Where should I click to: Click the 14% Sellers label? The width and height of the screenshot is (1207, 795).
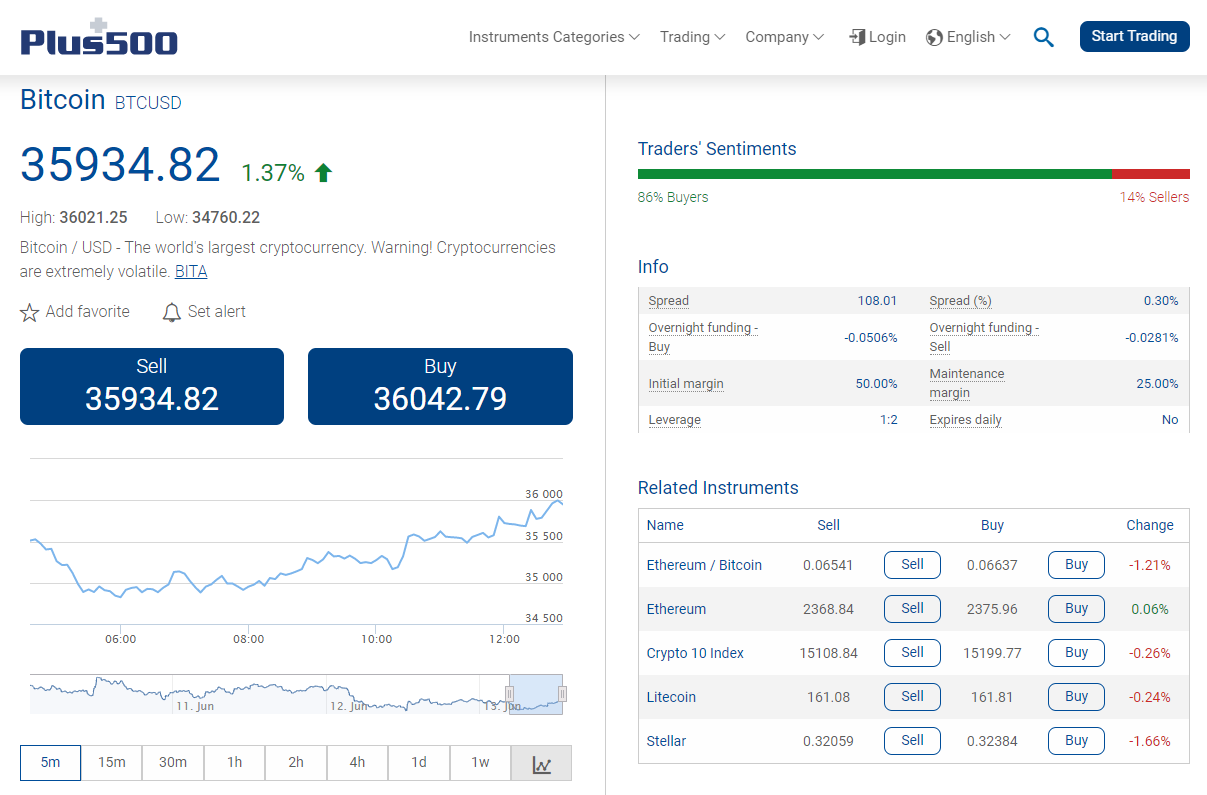[1155, 197]
